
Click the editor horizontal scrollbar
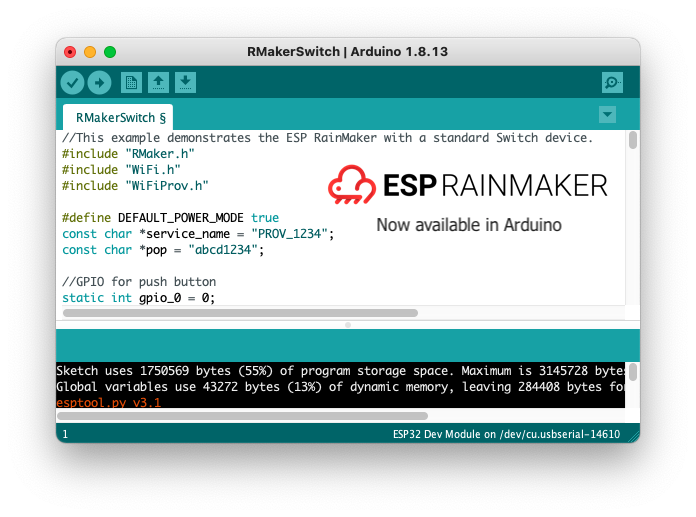[x=240, y=313]
